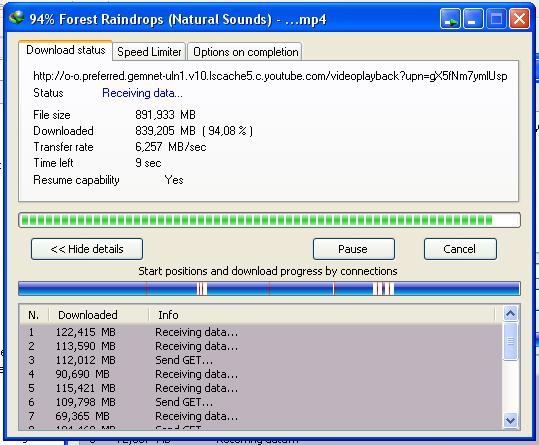The width and height of the screenshot is (539, 445).
Task: Click the connections list scrollbar thumb
Action: pos(510,341)
